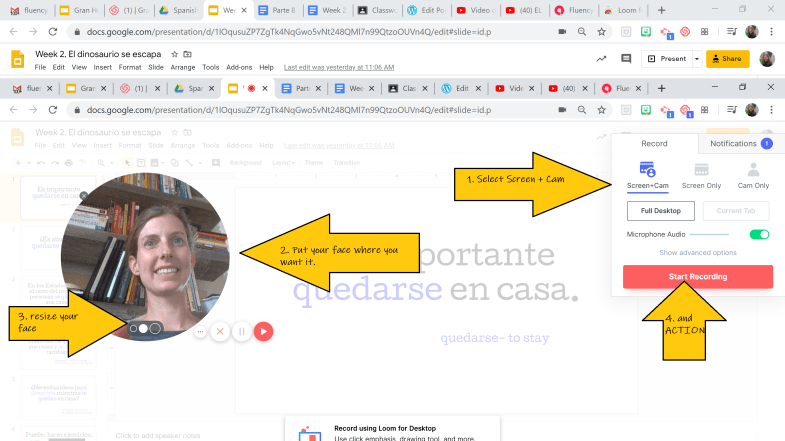Screen dimensions: 785x441
Task: Open the Present dropdown arrow
Action: pos(694,59)
